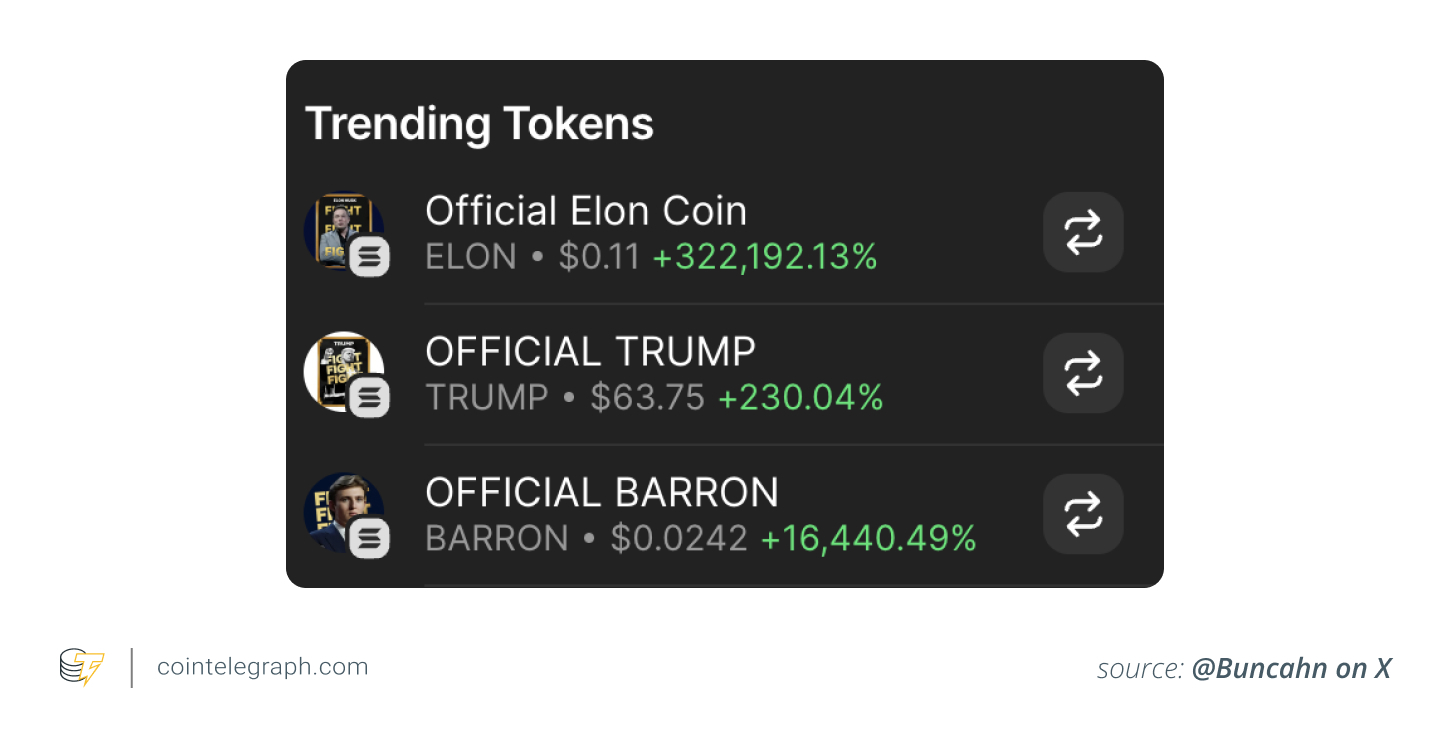Screen dimensions: 1450x748
Task: Click the green percentage gain of ELON token
Action: click(765, 257)
